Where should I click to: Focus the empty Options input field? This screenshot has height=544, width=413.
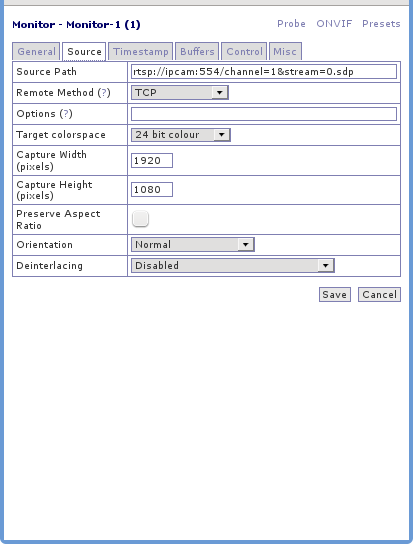click(x=264, y=114)
